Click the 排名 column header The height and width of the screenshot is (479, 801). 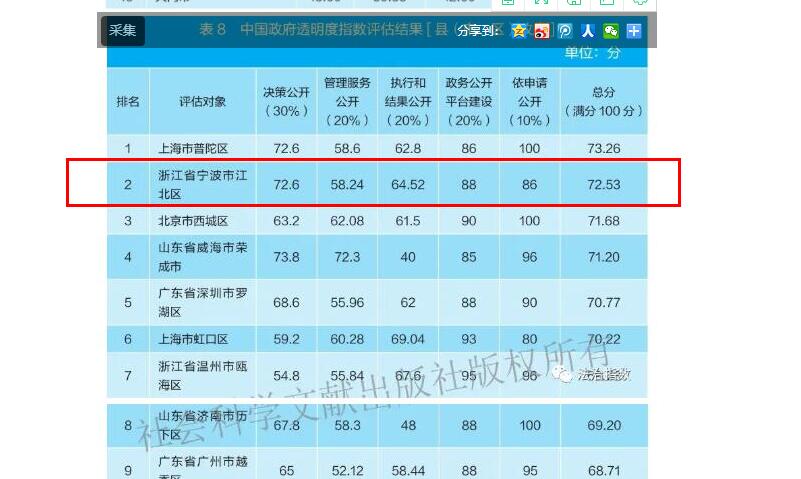tap(128, 101)
